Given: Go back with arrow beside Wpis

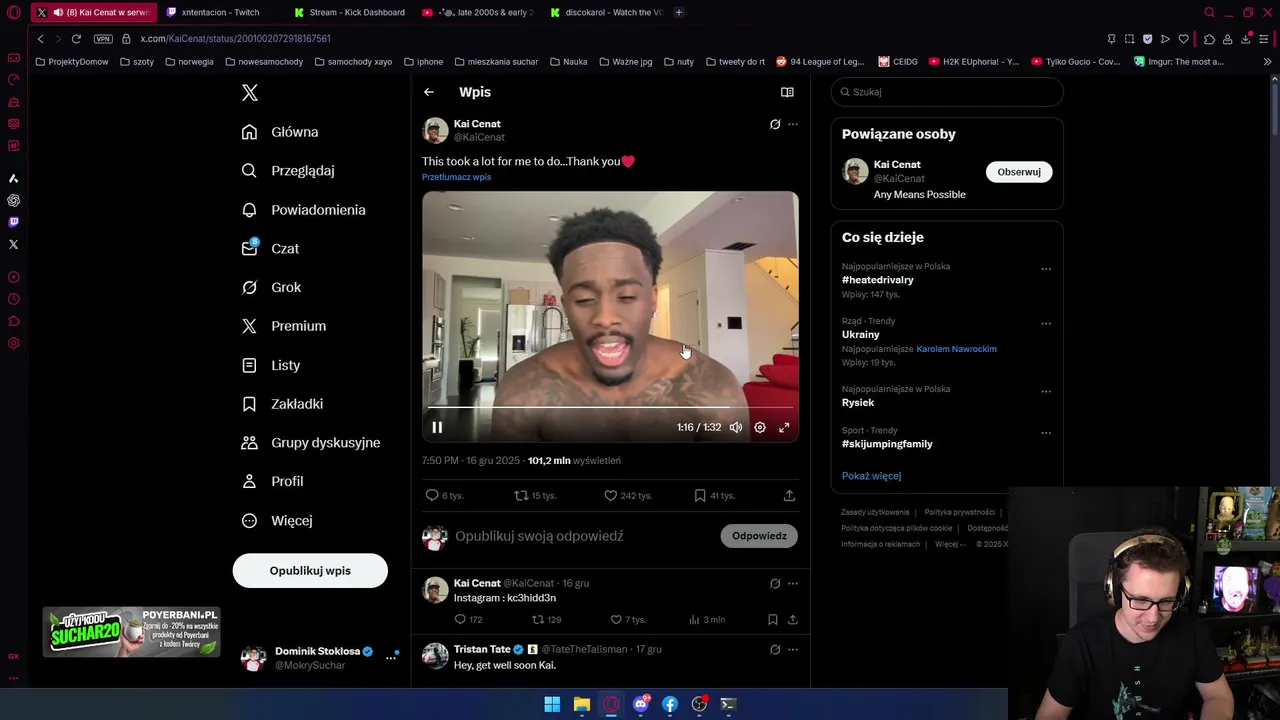Looking at the screenshot, I should click(x=429, y=92).
